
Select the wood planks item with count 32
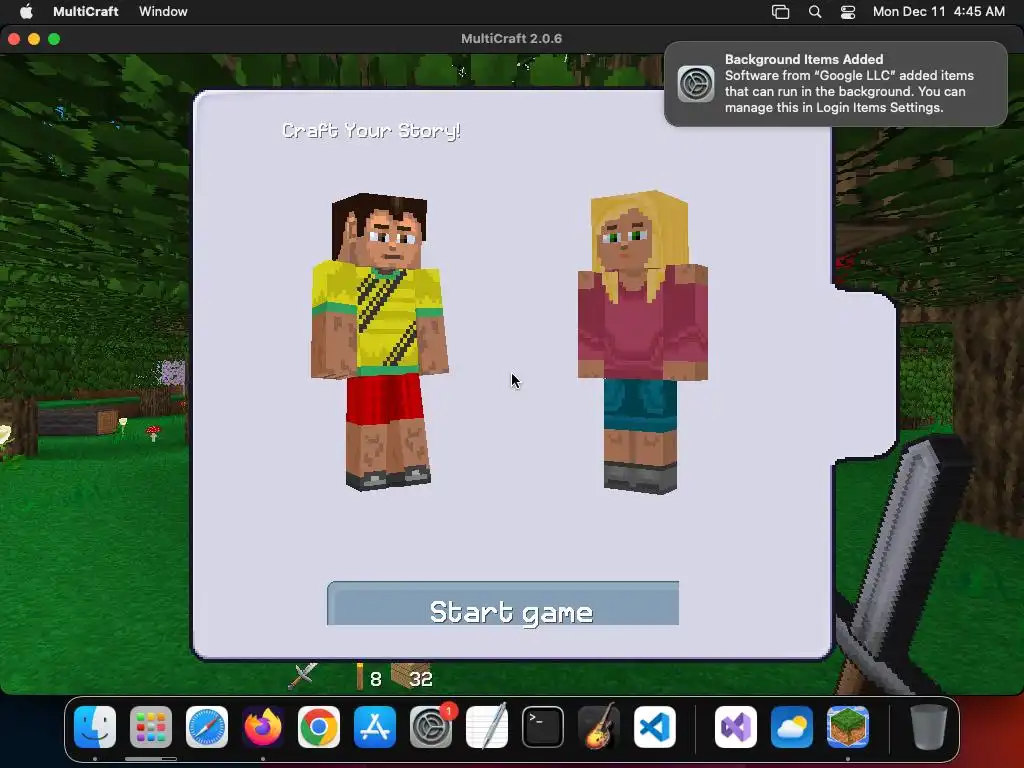point(412,677)
